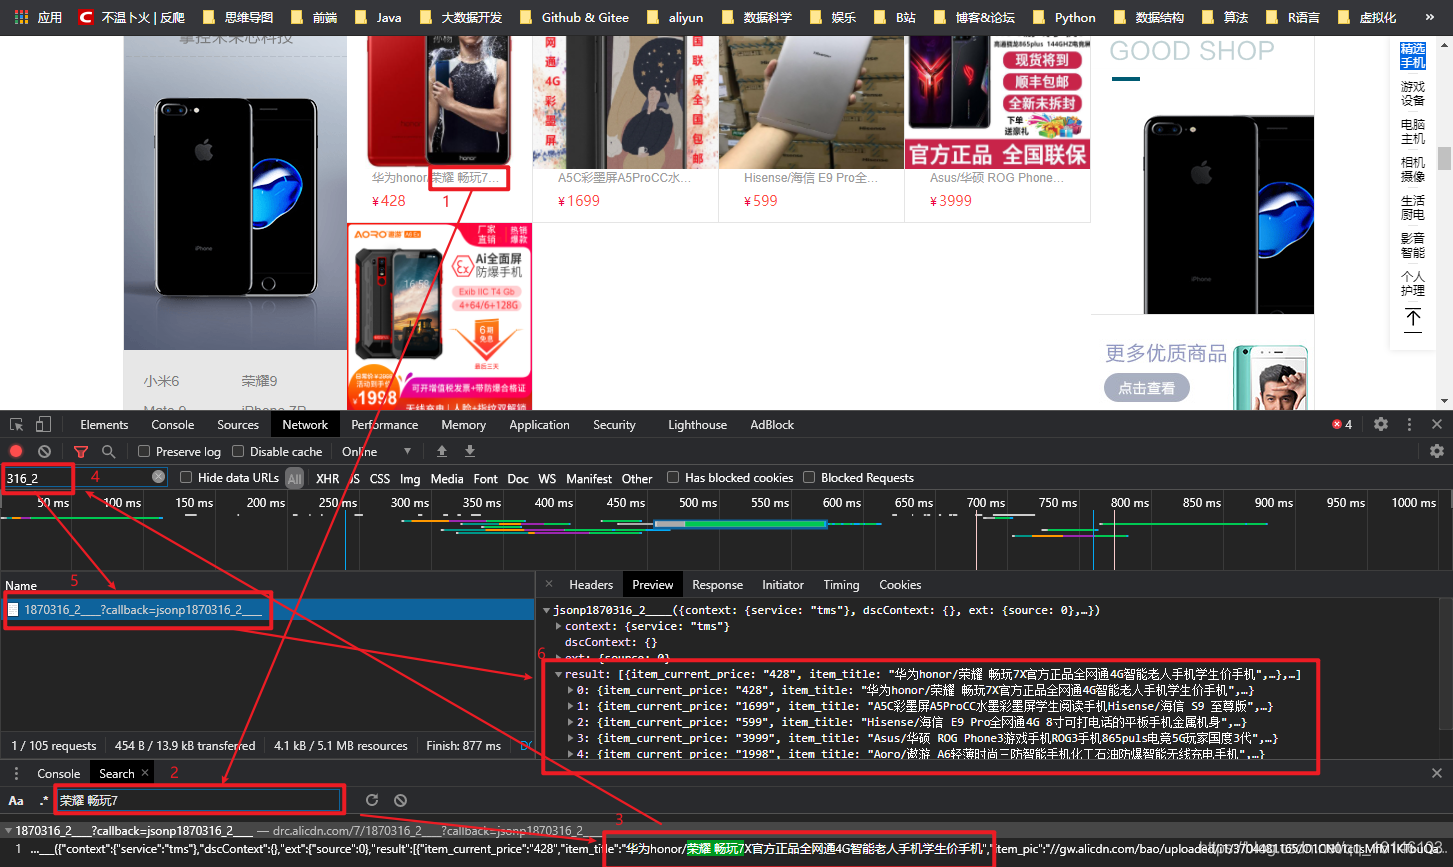This screenshot has width=1453, height=867.
Task: Open the Cookies tab of request
Action: [x=900, y=584]
